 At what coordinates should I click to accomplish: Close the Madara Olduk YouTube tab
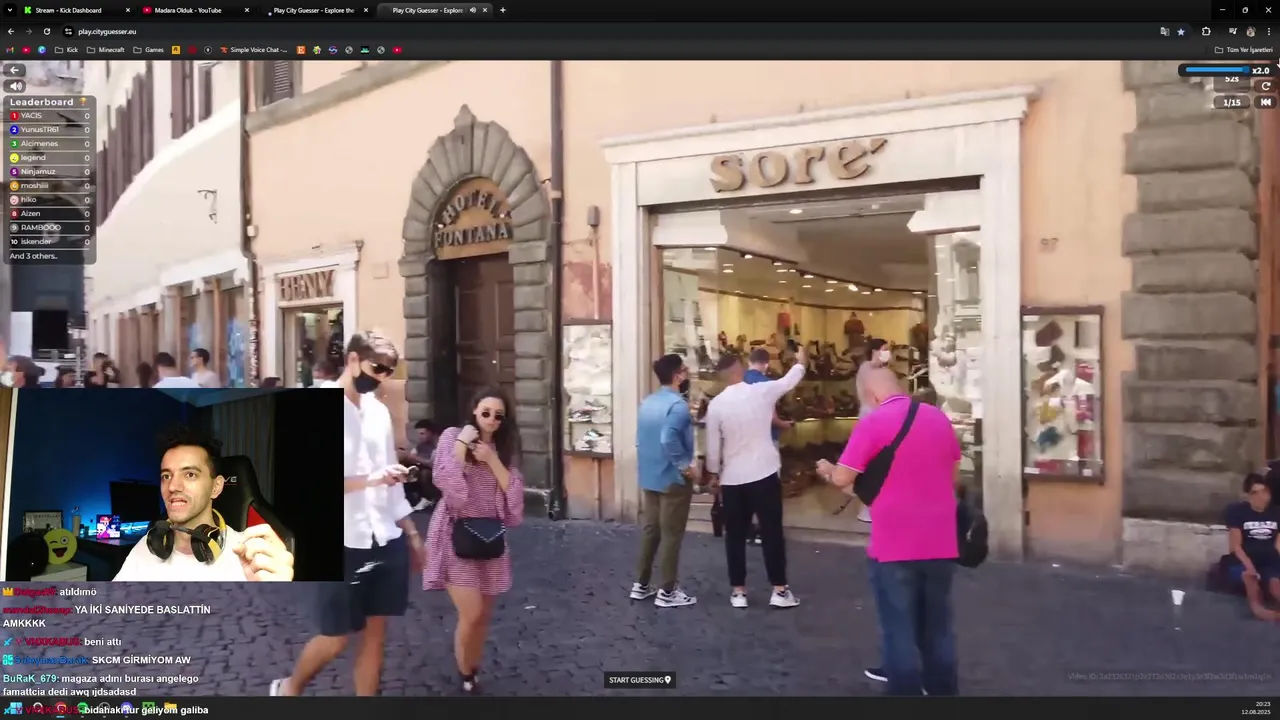247,10
